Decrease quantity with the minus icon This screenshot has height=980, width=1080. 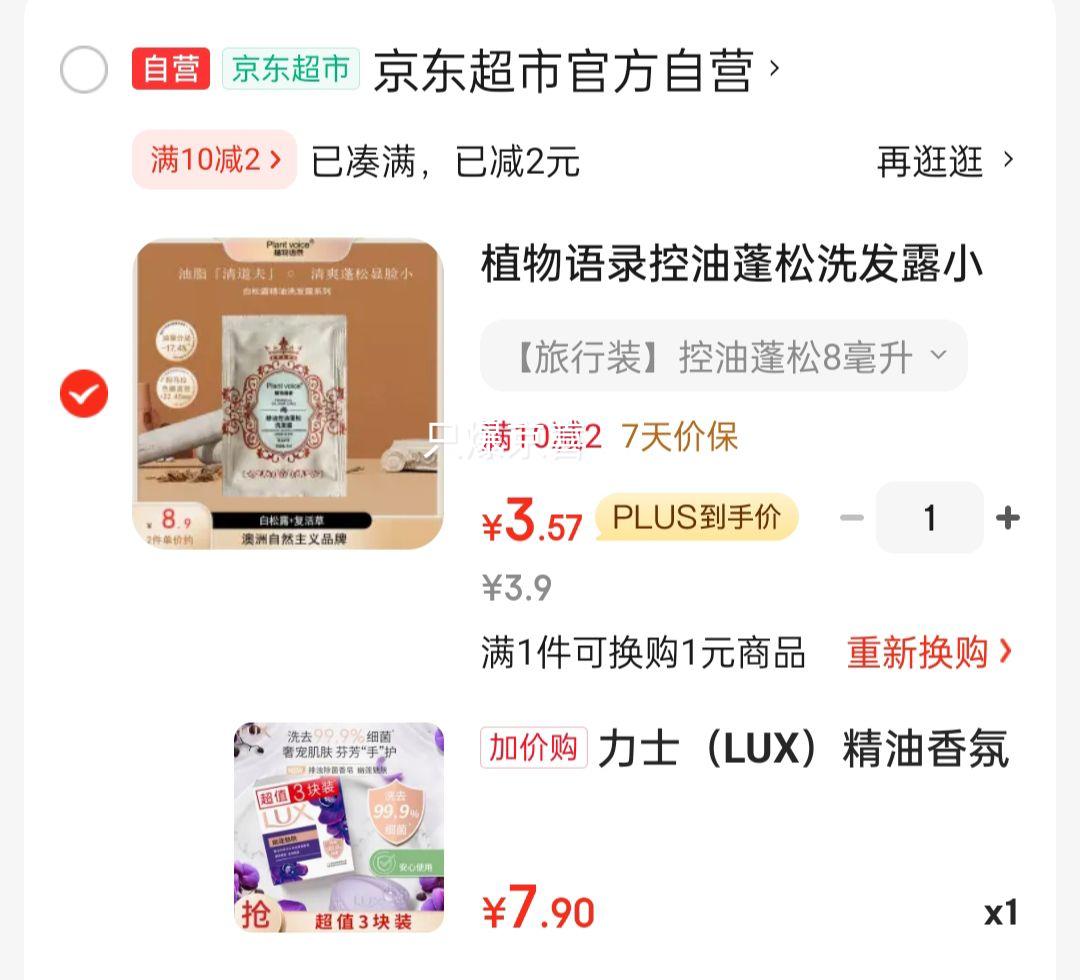[x=851, y=518]
